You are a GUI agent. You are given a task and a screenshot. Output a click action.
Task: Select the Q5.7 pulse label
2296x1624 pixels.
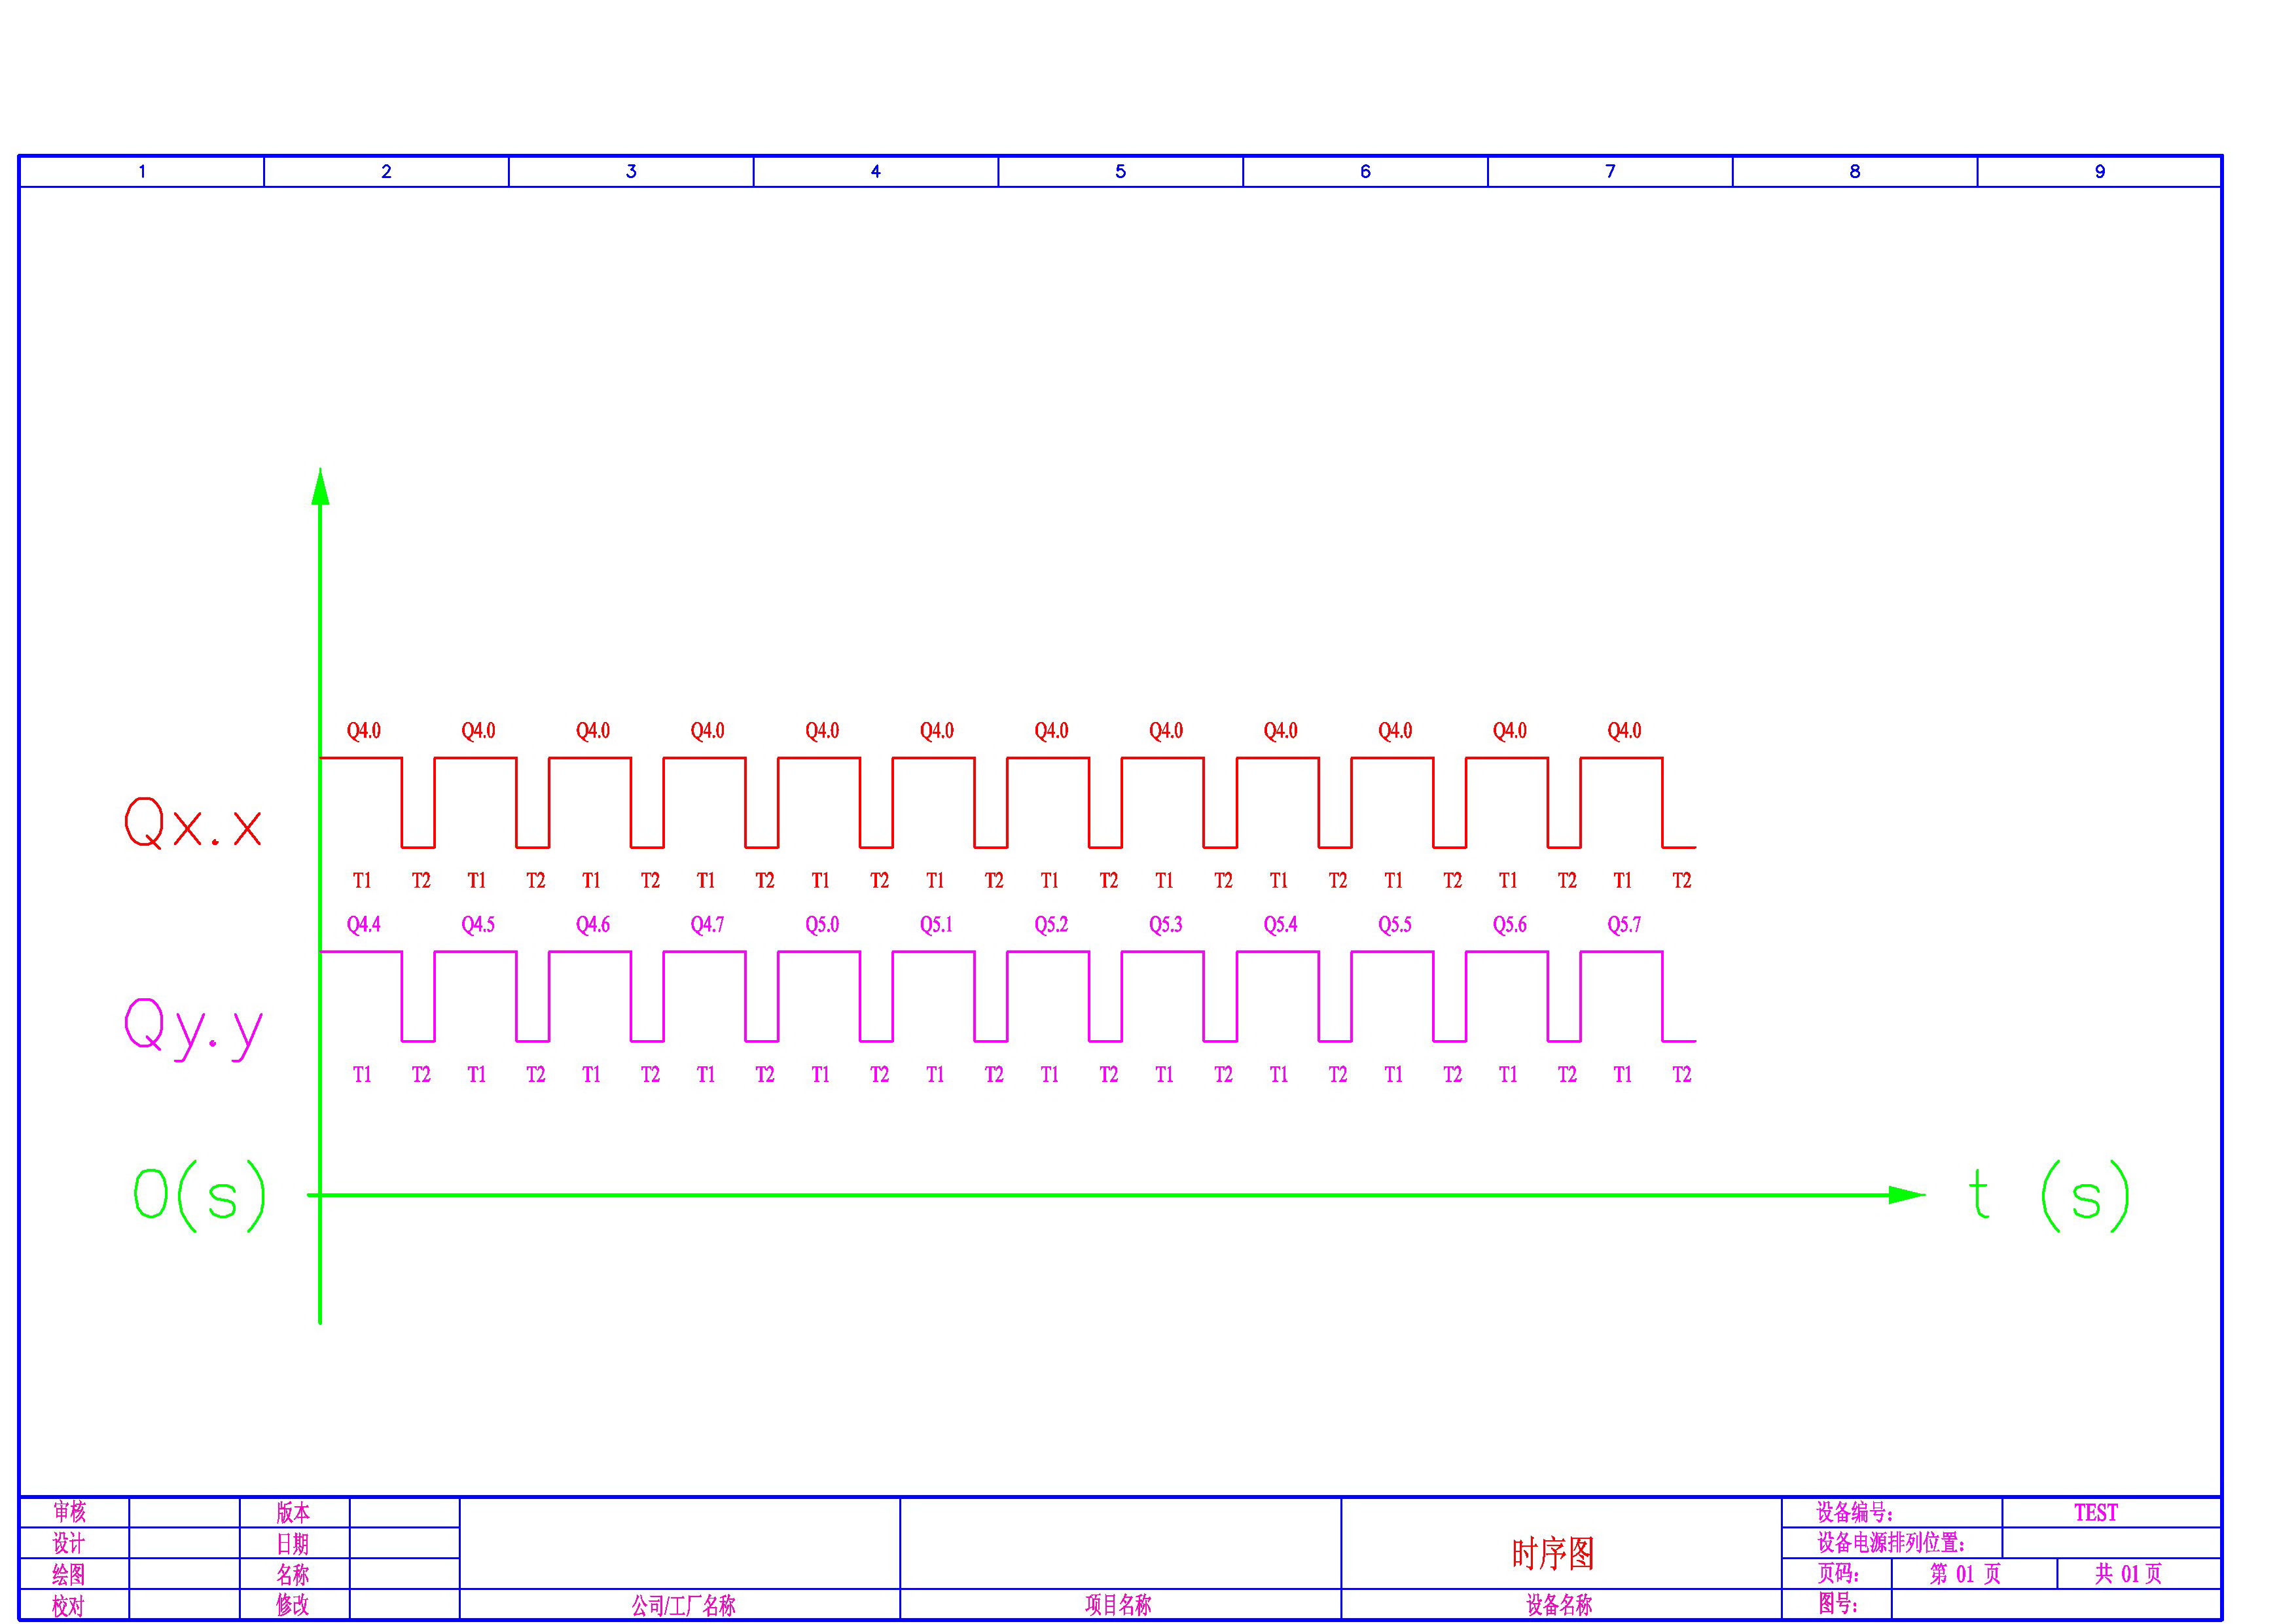[x=1624, y=924]
